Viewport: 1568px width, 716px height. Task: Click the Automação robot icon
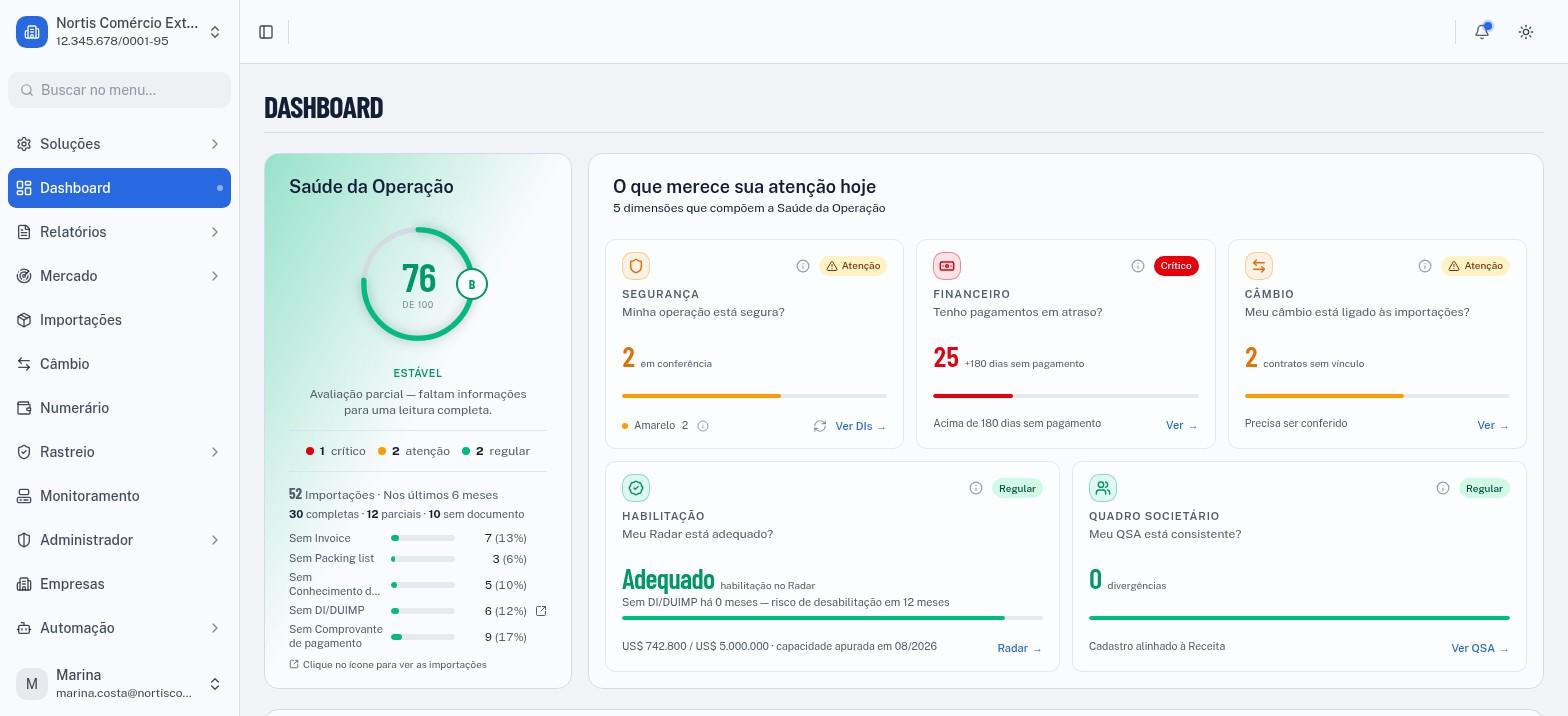(x=24, y=628)
